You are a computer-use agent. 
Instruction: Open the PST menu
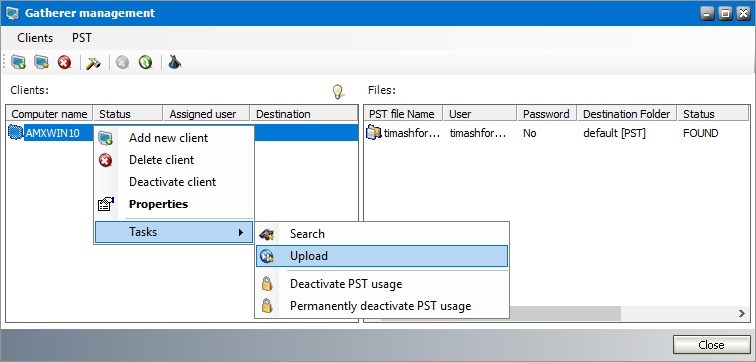point(81,38)
